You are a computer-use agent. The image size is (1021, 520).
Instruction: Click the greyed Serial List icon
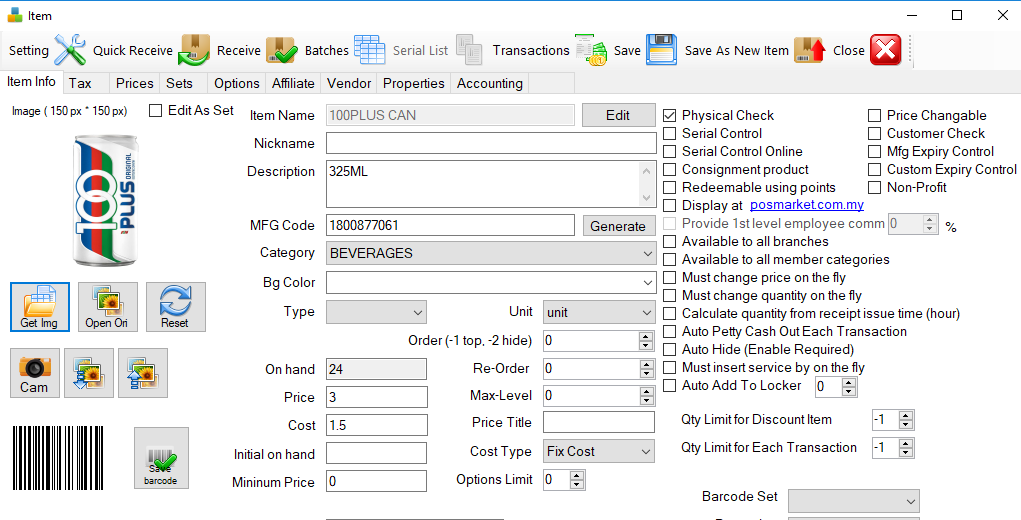(469, 50)
